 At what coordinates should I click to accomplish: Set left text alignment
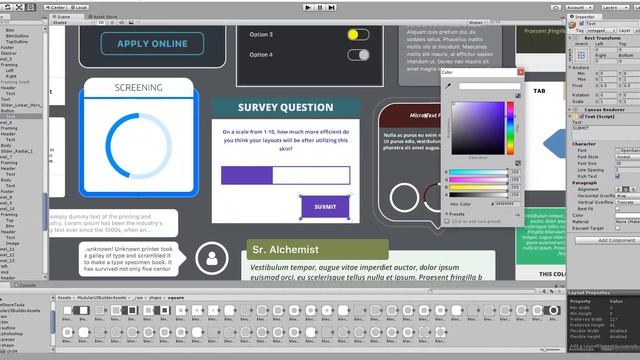pos(618,189)
